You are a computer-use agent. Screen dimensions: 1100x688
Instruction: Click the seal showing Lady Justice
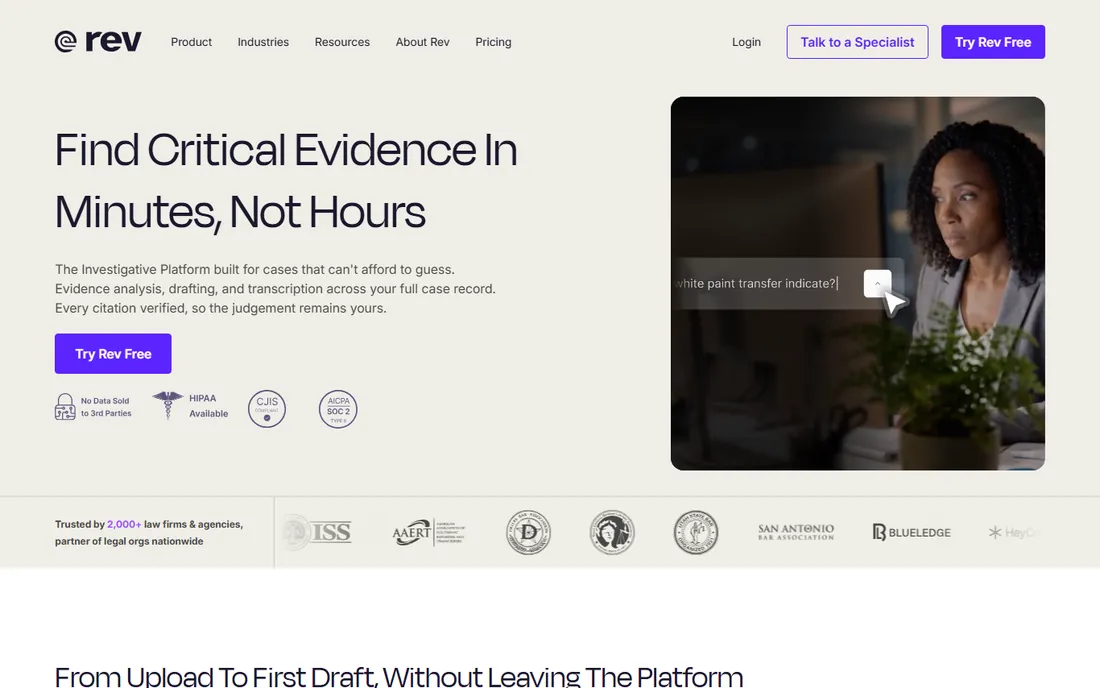[x=612, y=532]
